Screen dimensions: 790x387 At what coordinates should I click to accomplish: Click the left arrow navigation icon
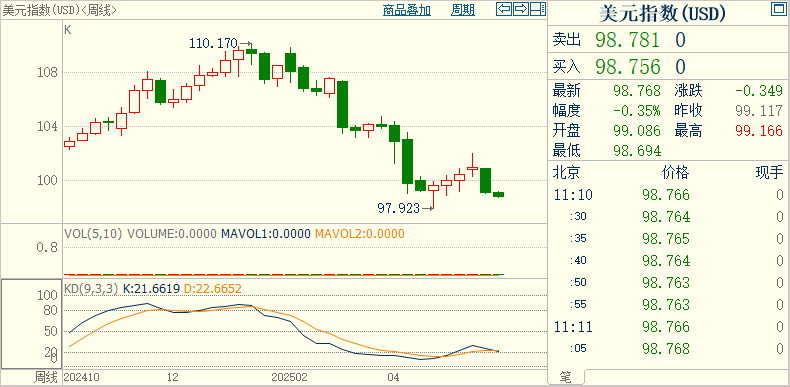(504, 9)
